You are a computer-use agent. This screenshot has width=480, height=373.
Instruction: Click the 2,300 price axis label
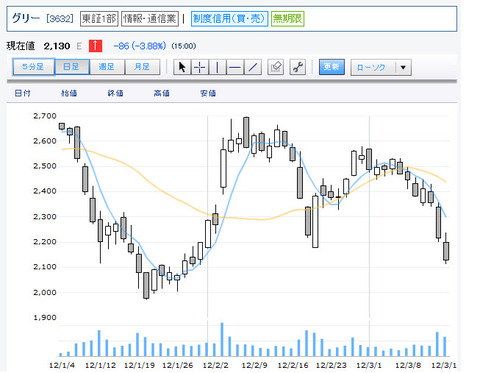(45, 217)
